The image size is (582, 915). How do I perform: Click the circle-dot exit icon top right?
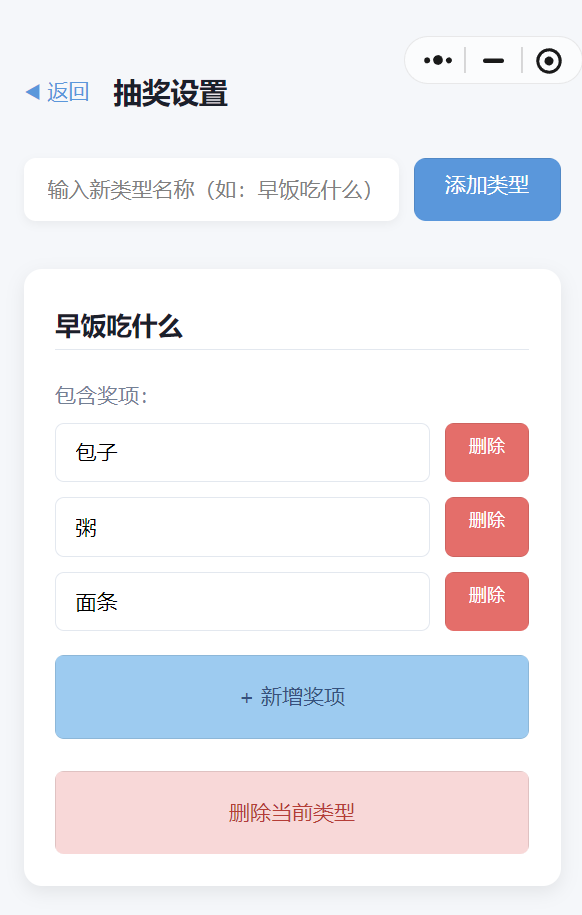[548, 60]
